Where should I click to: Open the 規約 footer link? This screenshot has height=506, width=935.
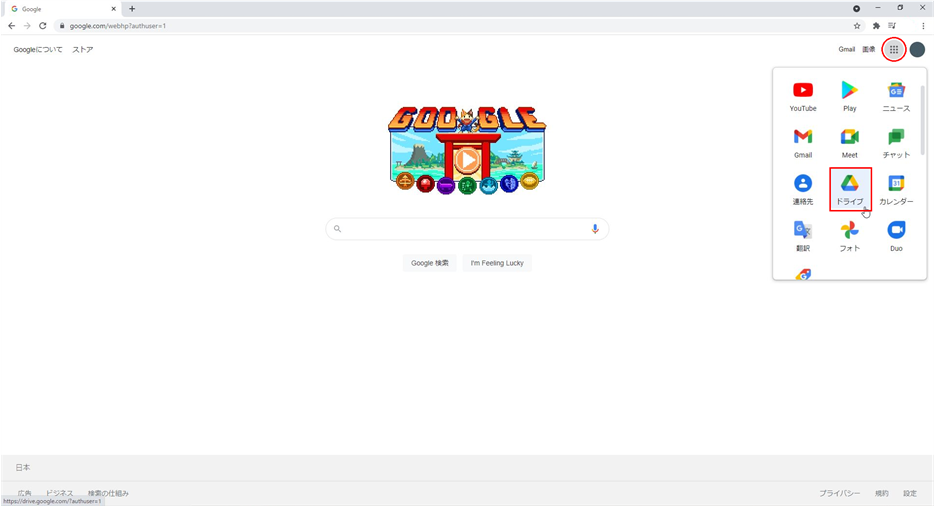click(x=881, y=493)
